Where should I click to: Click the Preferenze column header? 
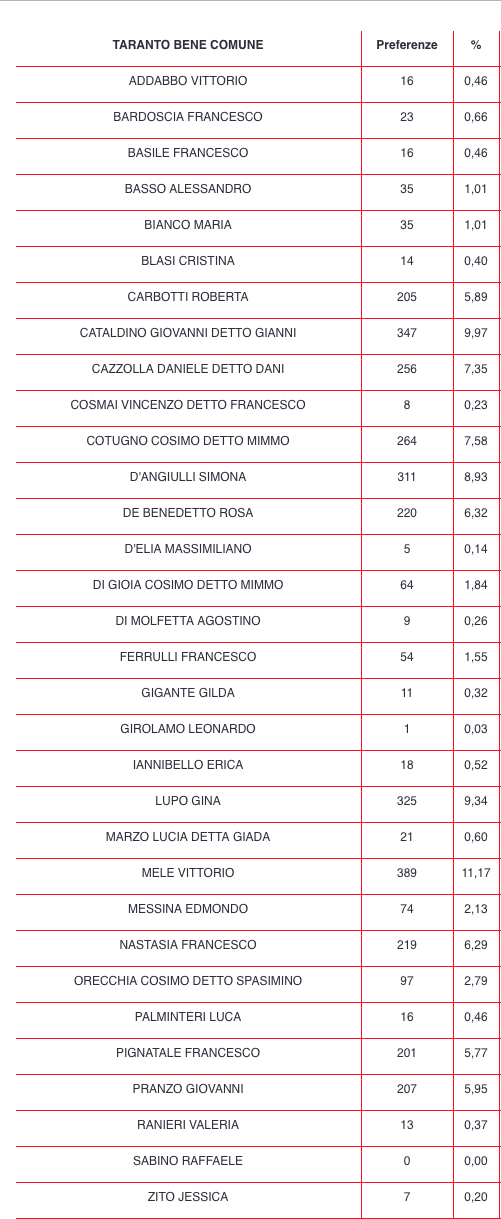pyautogui.click(x=407, y=45)
